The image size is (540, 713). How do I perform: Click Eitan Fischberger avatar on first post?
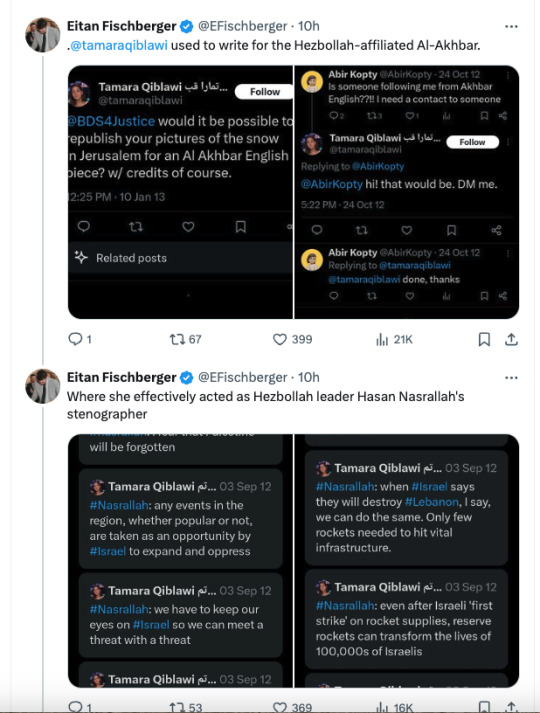click(42, 35)
